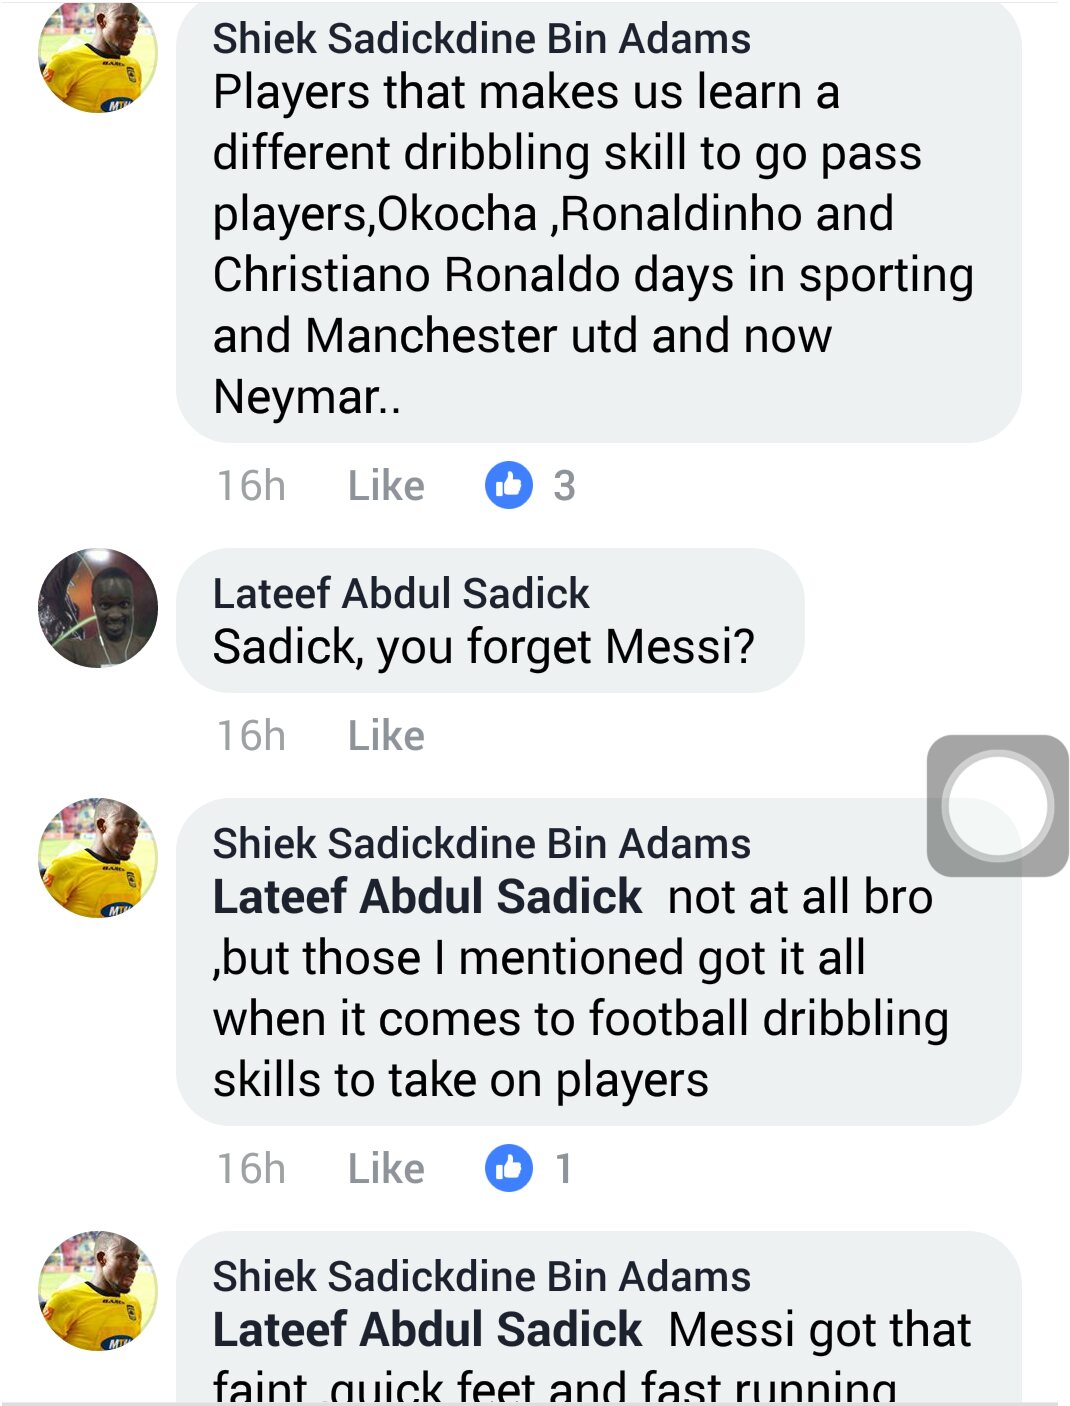Open Shiek Sadickdine name above 'not at all bro'
This screenshot has height=1406, width=1070.
click(x=481, y=844)
